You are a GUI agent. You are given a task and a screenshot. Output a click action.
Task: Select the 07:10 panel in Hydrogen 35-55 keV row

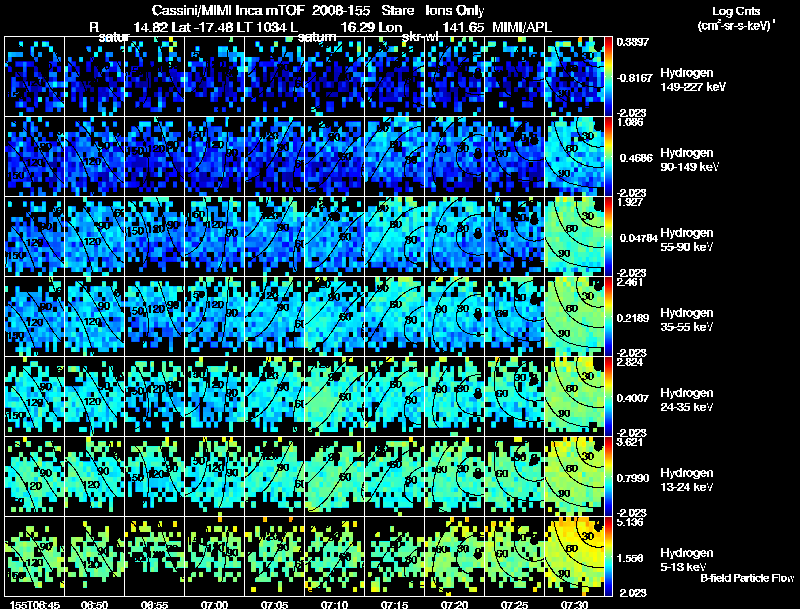click(x=335, y=316)
